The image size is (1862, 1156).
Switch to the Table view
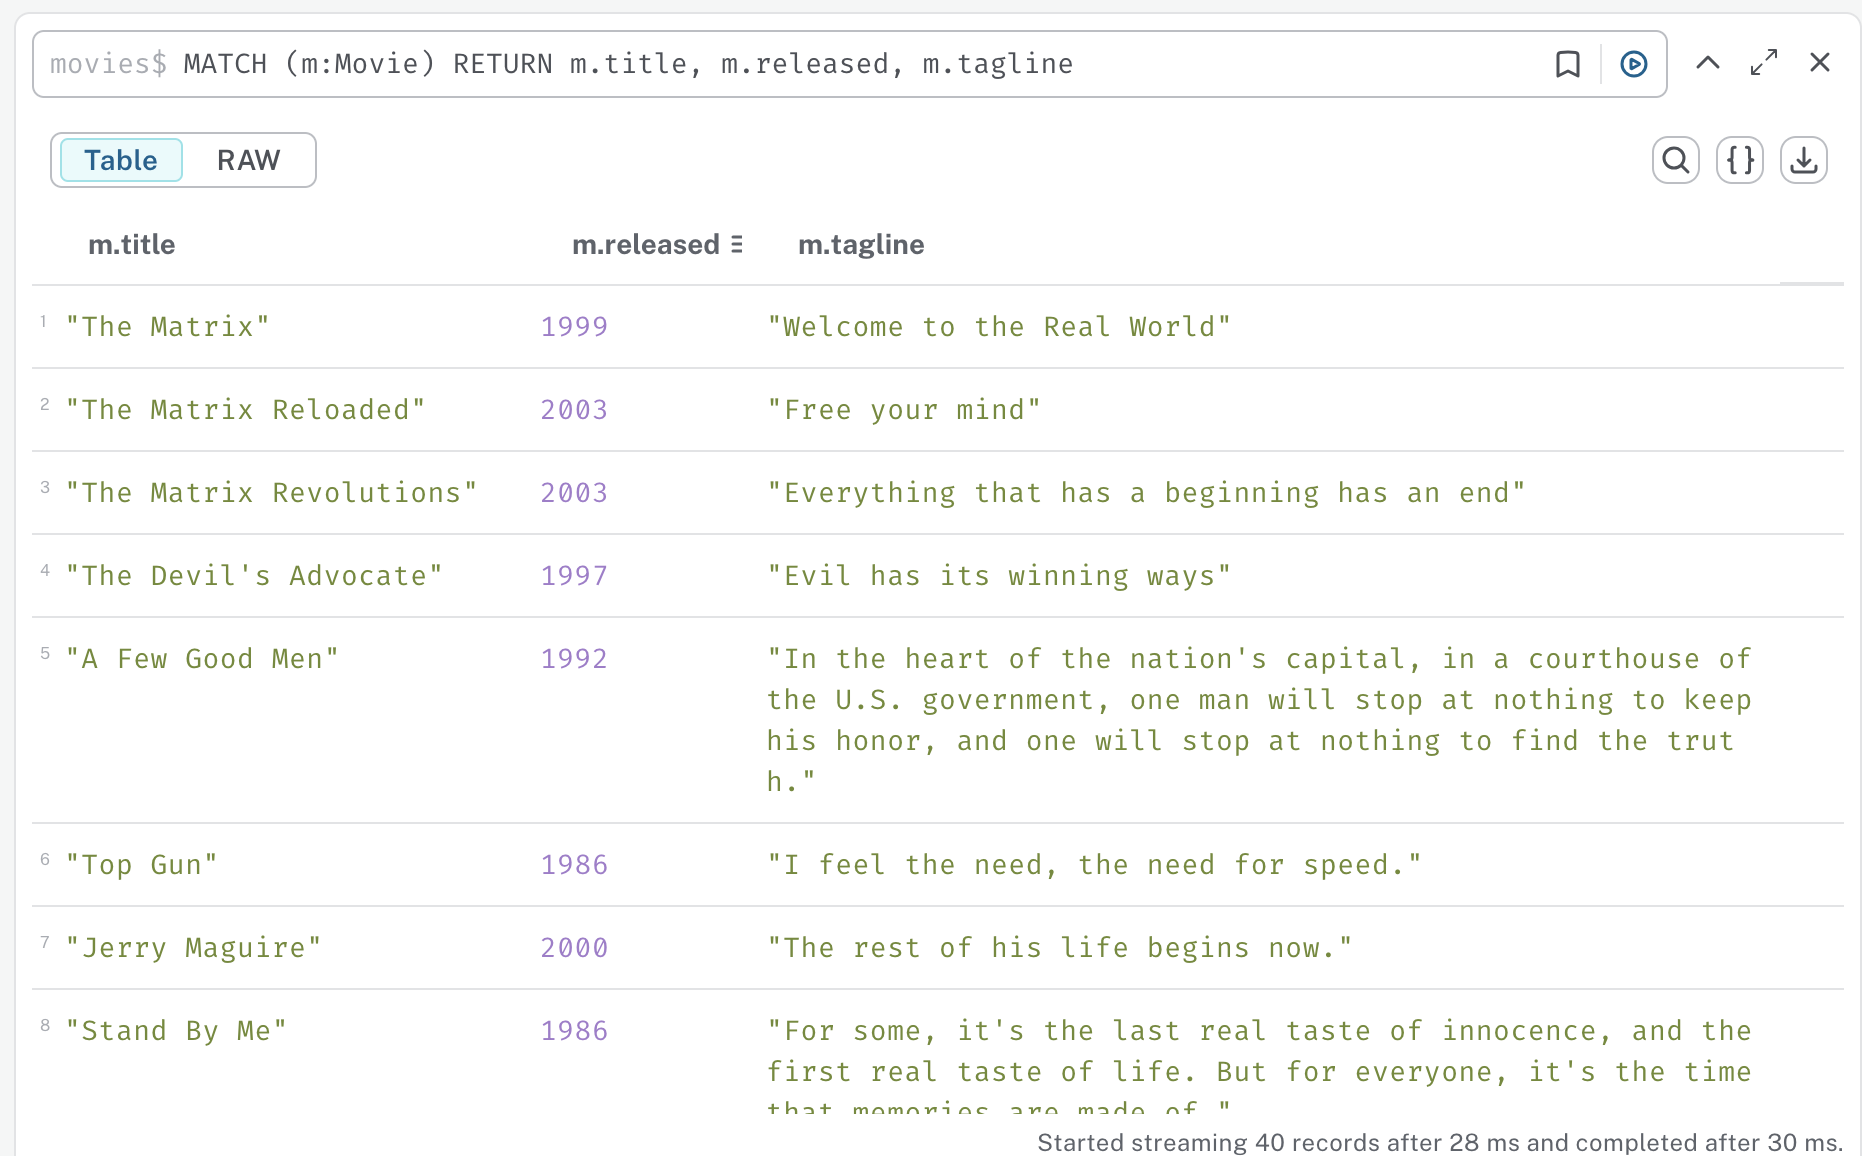click(x=121, y=160)
